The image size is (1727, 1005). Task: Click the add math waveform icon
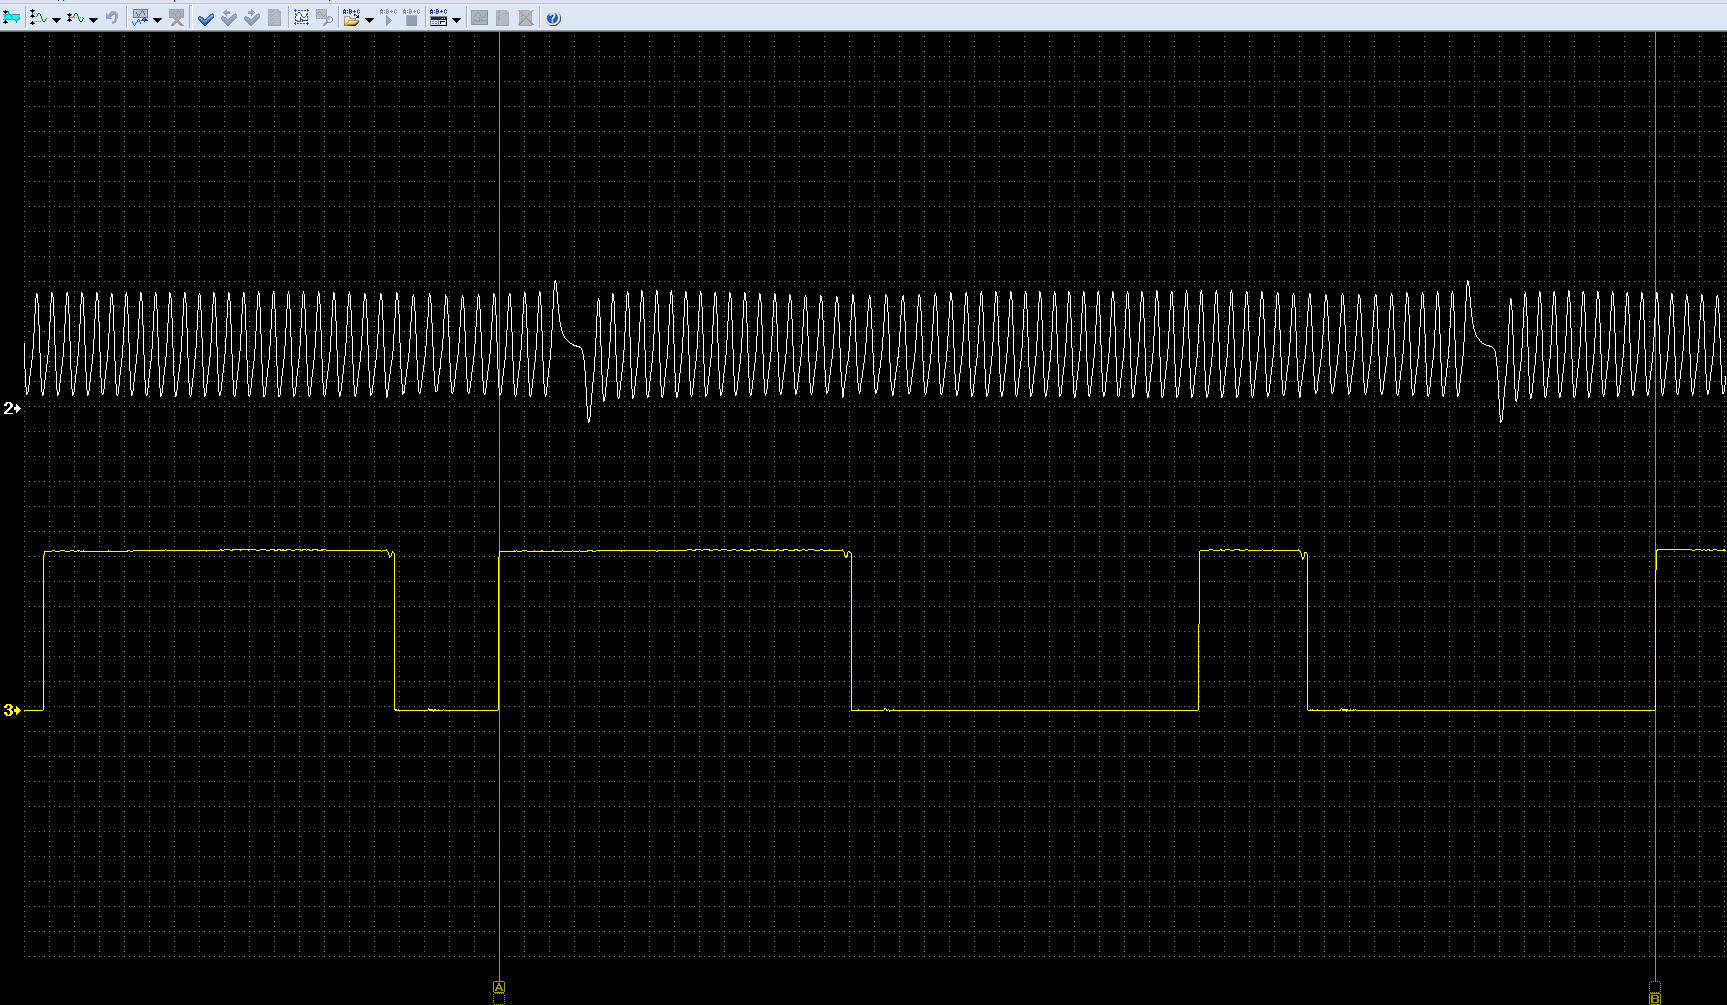click(x=140, y=18)
